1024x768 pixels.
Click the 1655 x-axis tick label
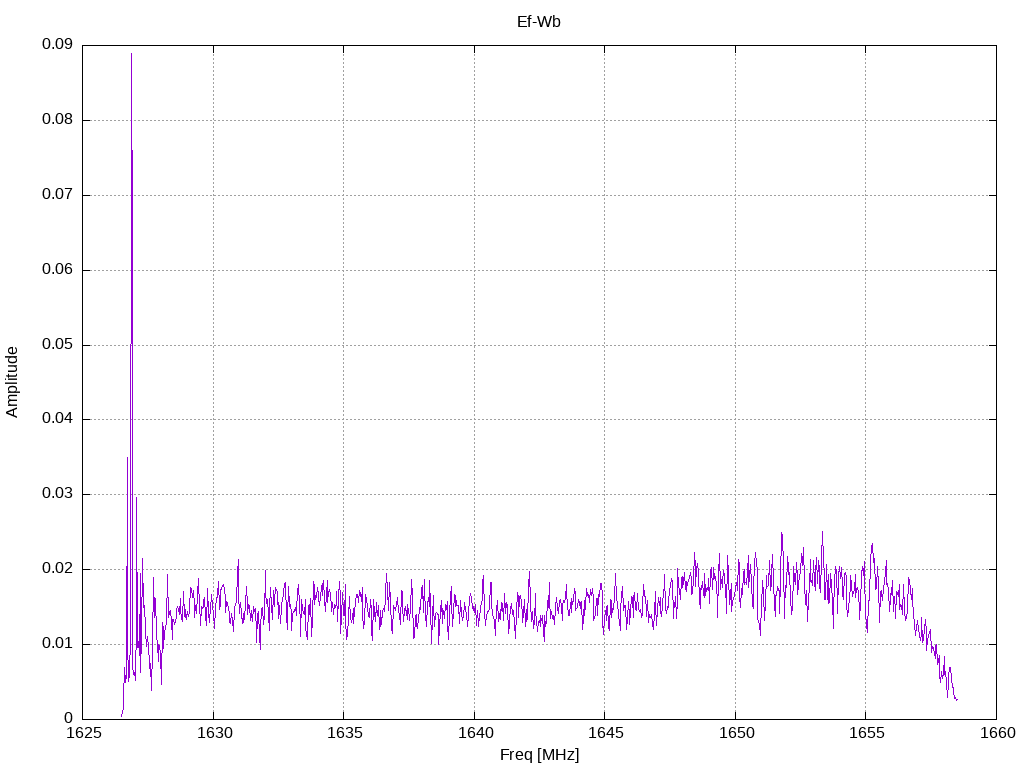pyautogui.click(x=865, y=734)
